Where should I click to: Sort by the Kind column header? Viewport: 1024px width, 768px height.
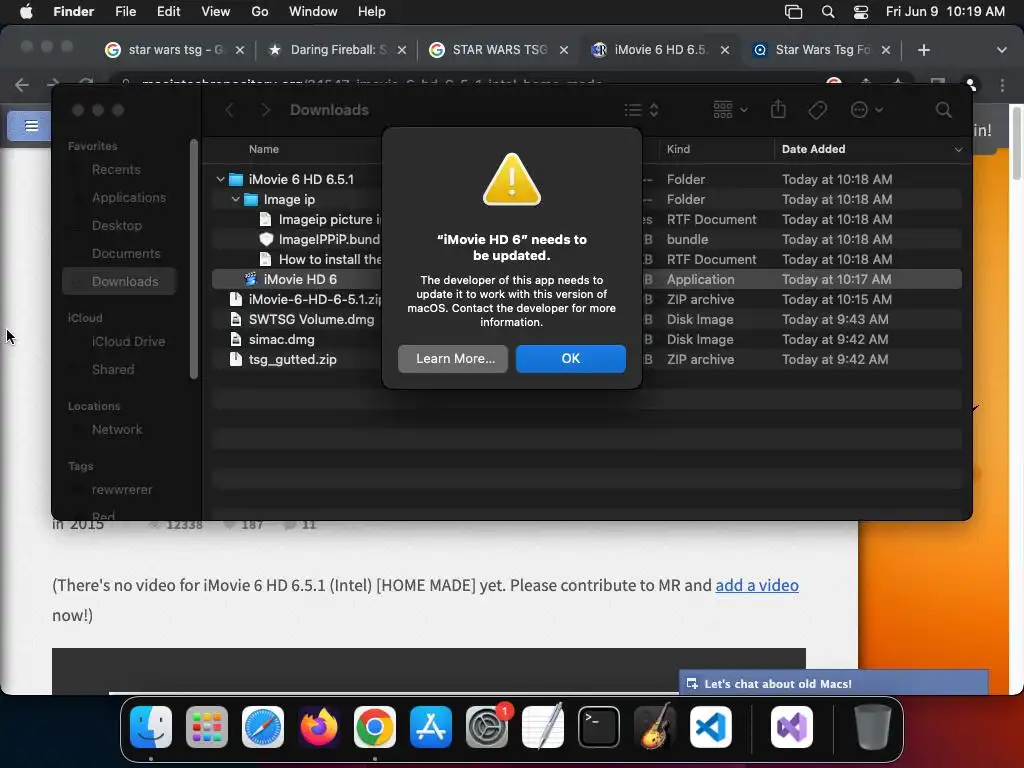[678, 149]
